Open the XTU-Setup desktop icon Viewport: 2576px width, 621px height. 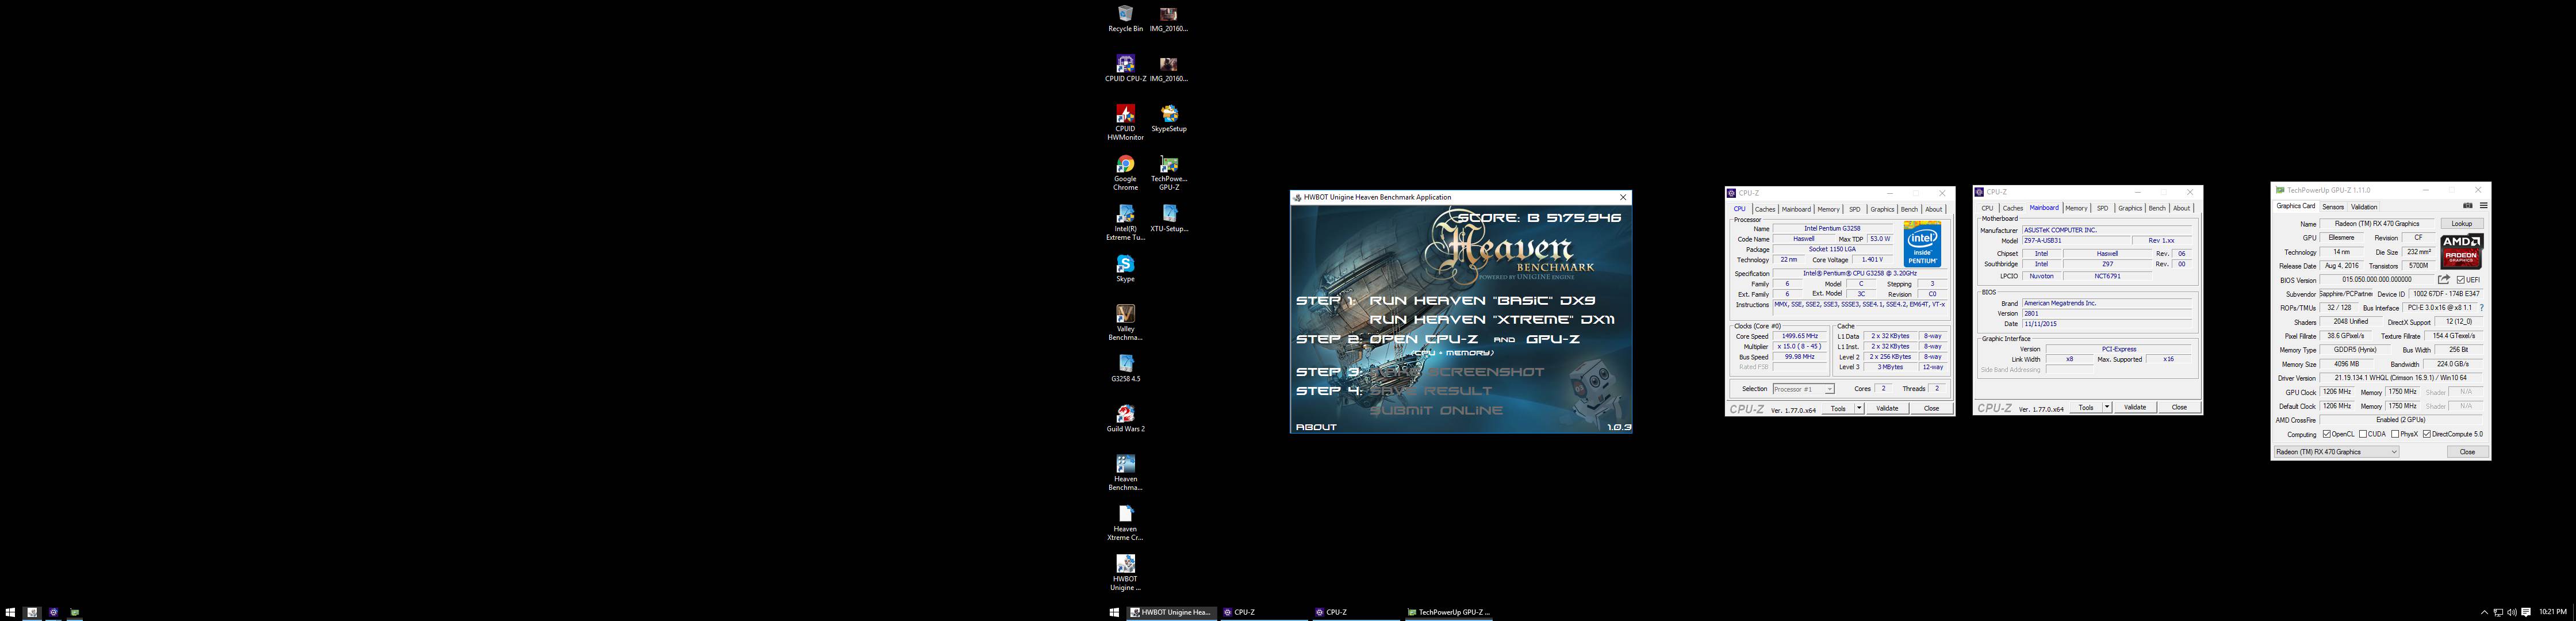[x=1169, y=218]
